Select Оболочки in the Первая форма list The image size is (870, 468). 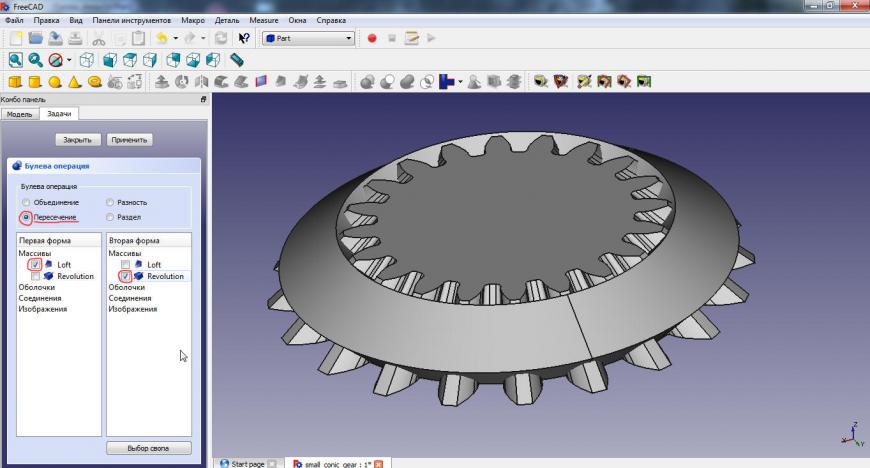click(37, 288)
